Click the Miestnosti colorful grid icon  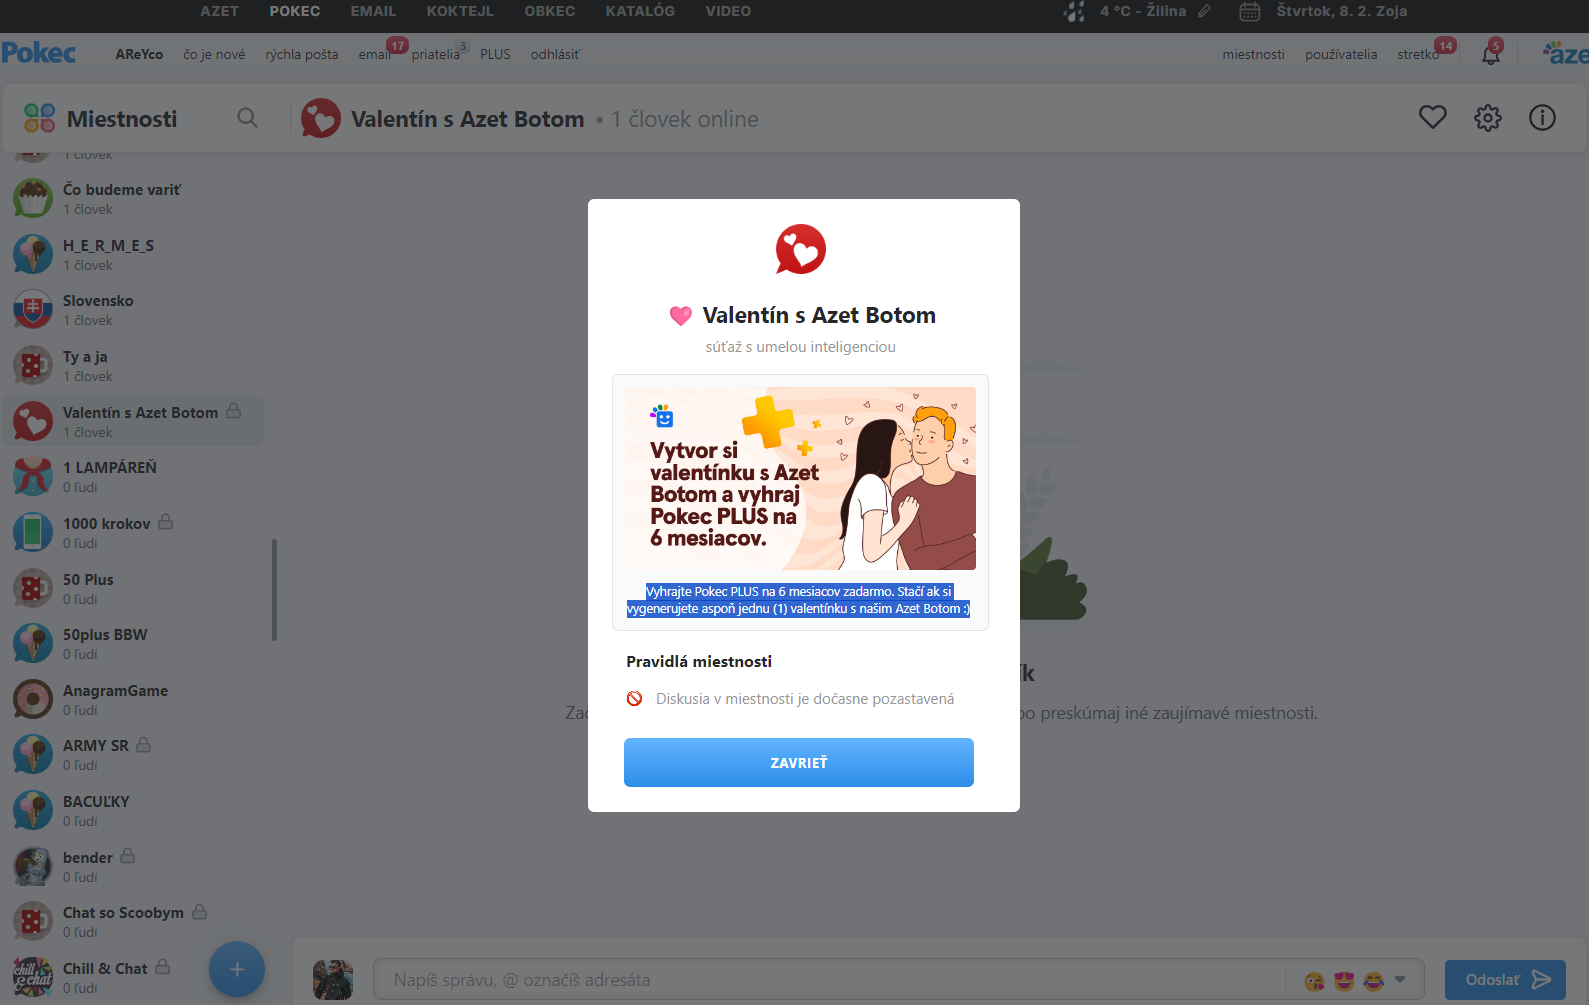(39, 118)
